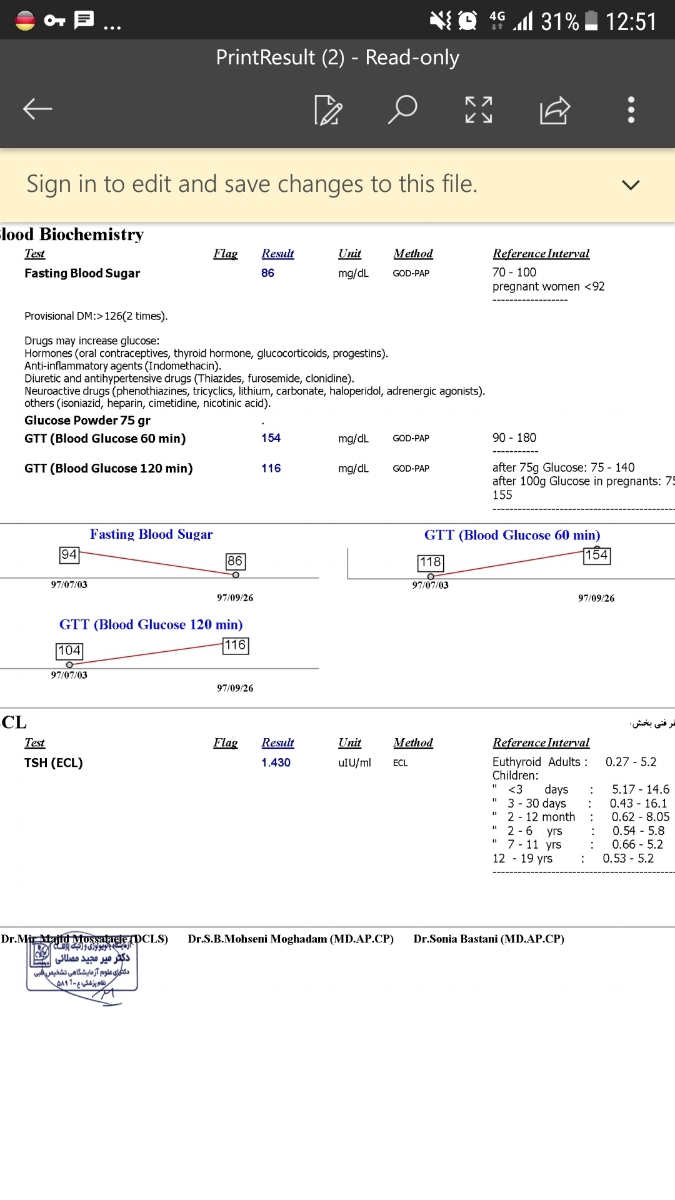Tap the back arrow icon
675x1200 pixels.
(38, 109)
